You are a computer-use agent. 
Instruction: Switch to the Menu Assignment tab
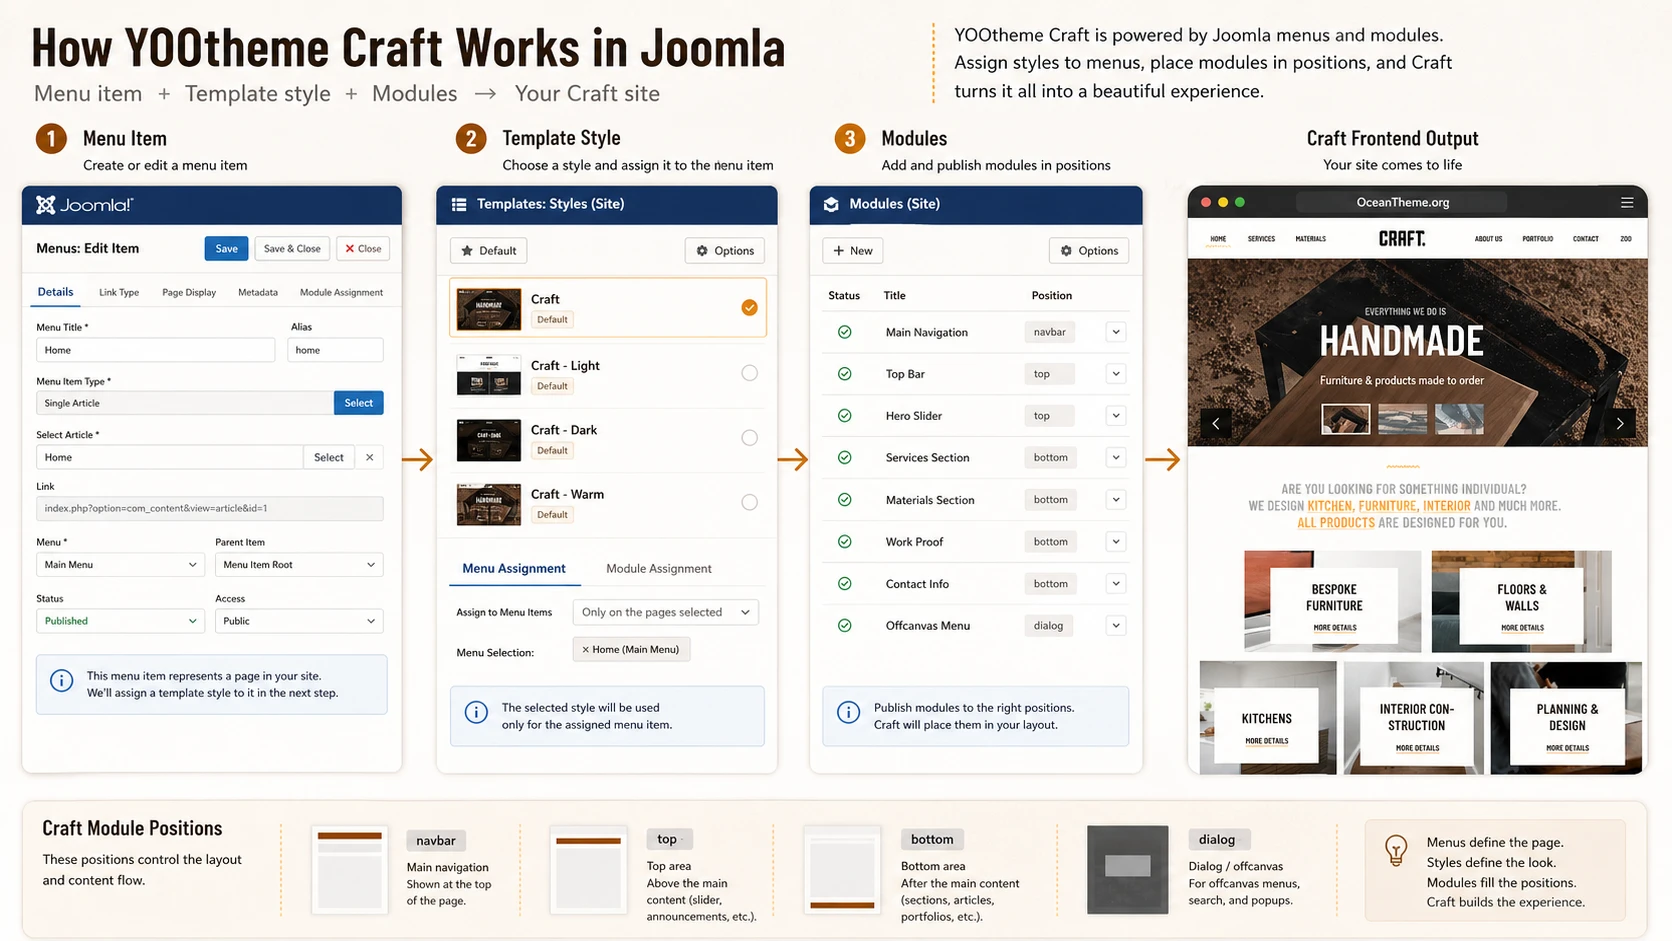pyautogui.click(x=514, y=569)
